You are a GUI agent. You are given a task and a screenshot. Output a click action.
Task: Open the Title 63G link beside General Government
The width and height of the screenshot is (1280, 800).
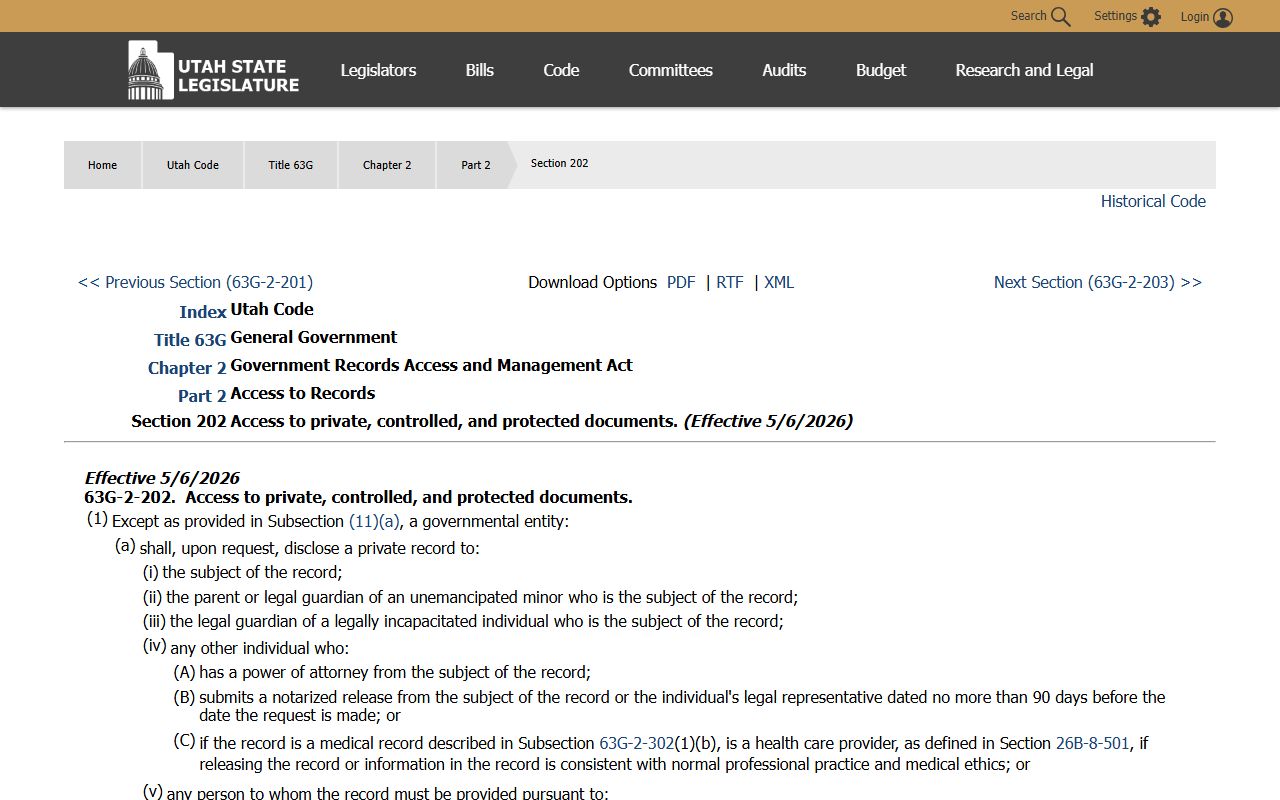[190, 340]
